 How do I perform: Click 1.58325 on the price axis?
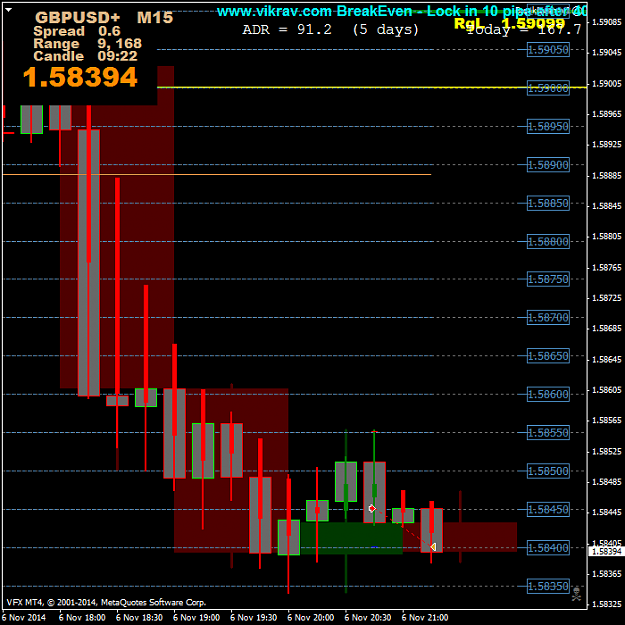coord(606,604)
